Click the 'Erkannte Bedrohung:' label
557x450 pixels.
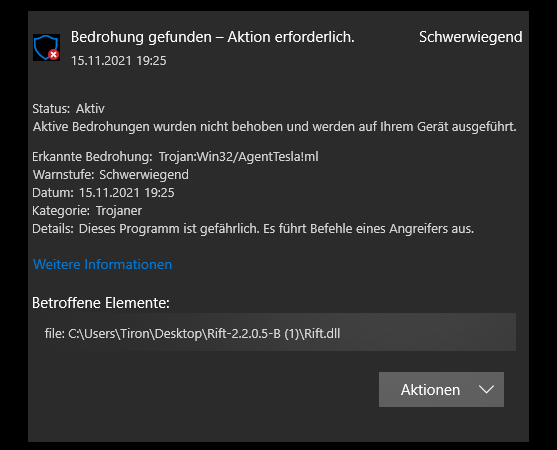tap(92, 157)
